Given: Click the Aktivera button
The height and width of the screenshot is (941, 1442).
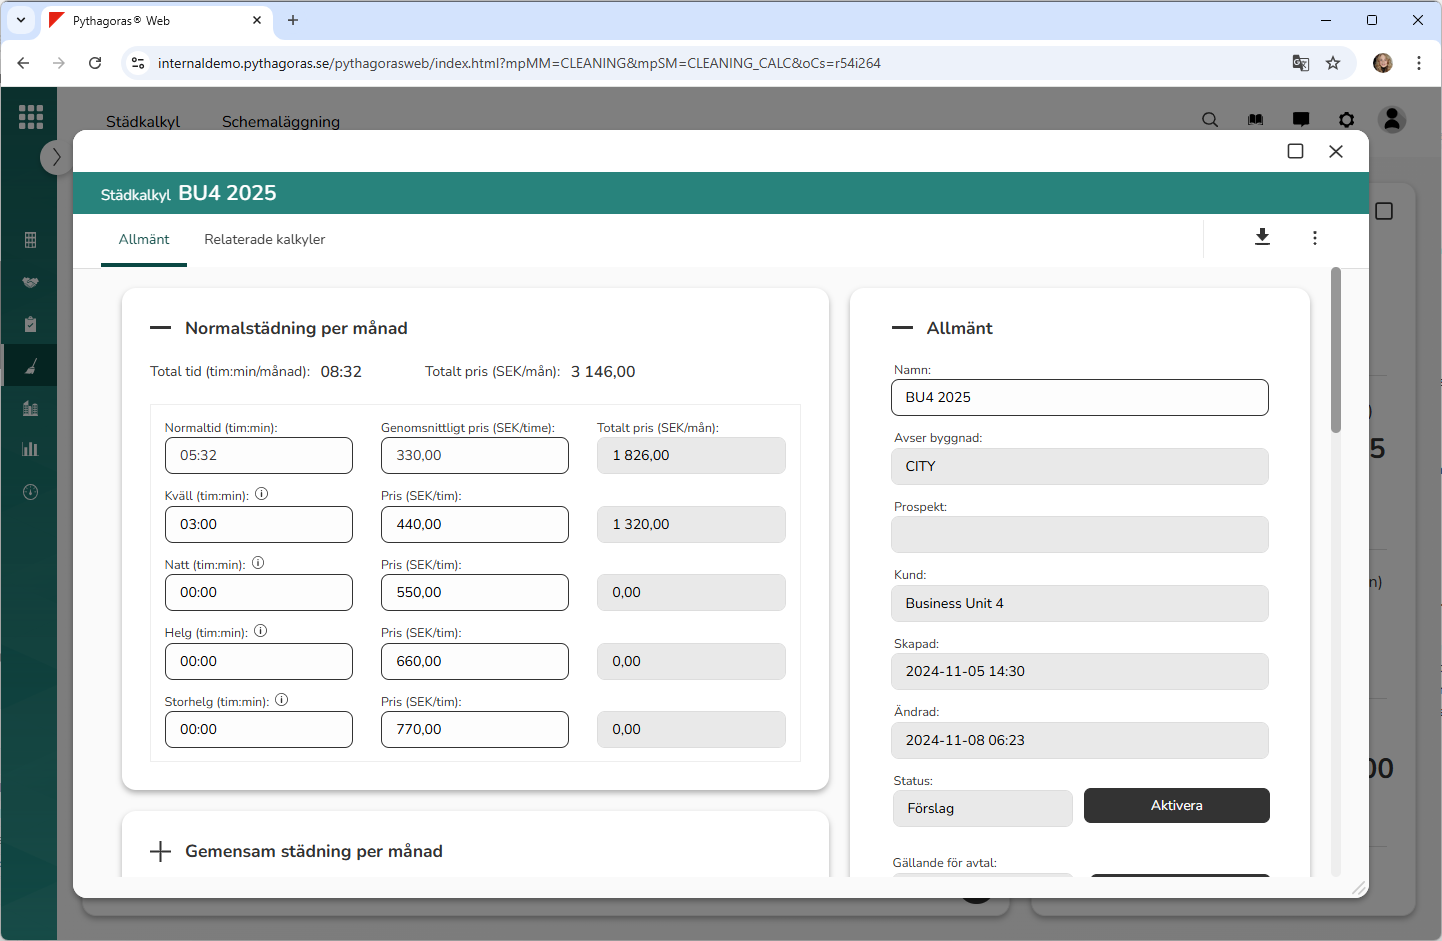Looking at the screenshot, I should click(1177, 806).
